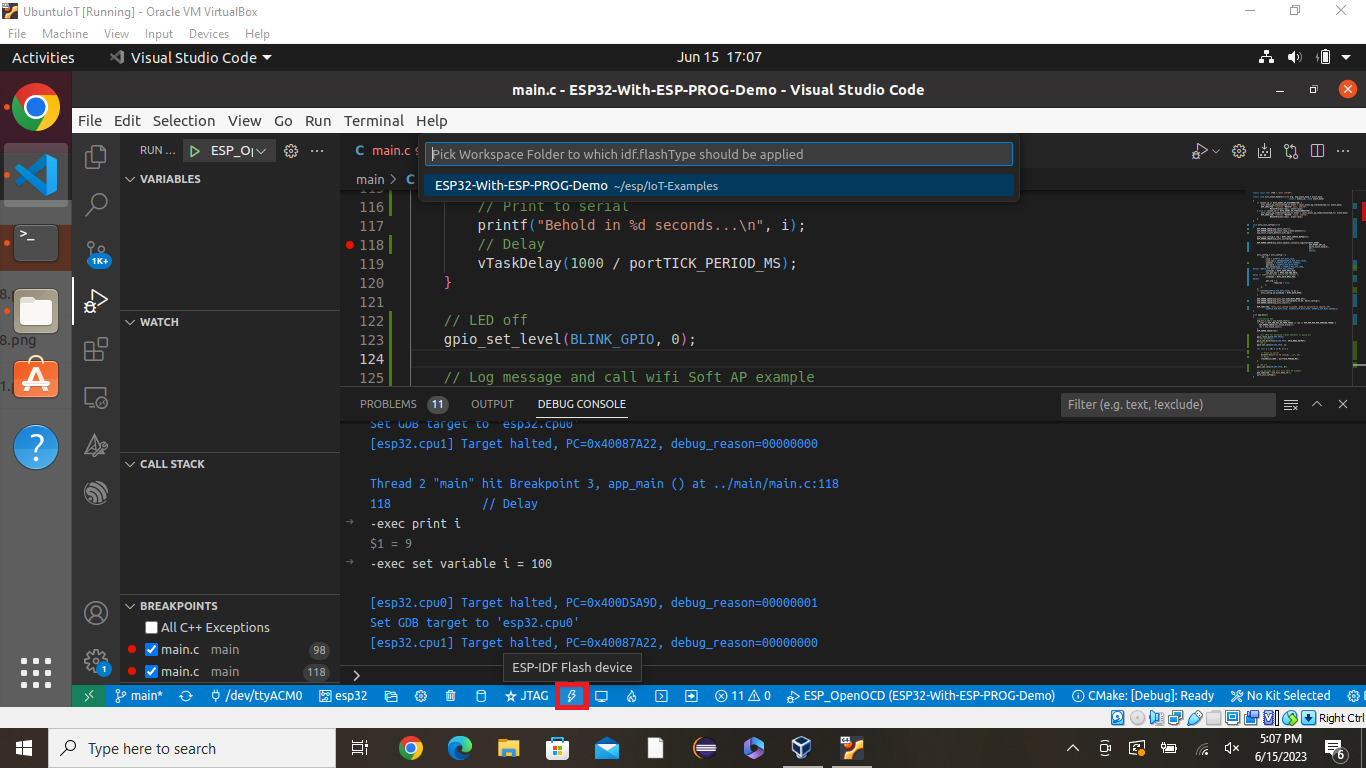Click the breakpoint dot at line 118

[349, 244]
